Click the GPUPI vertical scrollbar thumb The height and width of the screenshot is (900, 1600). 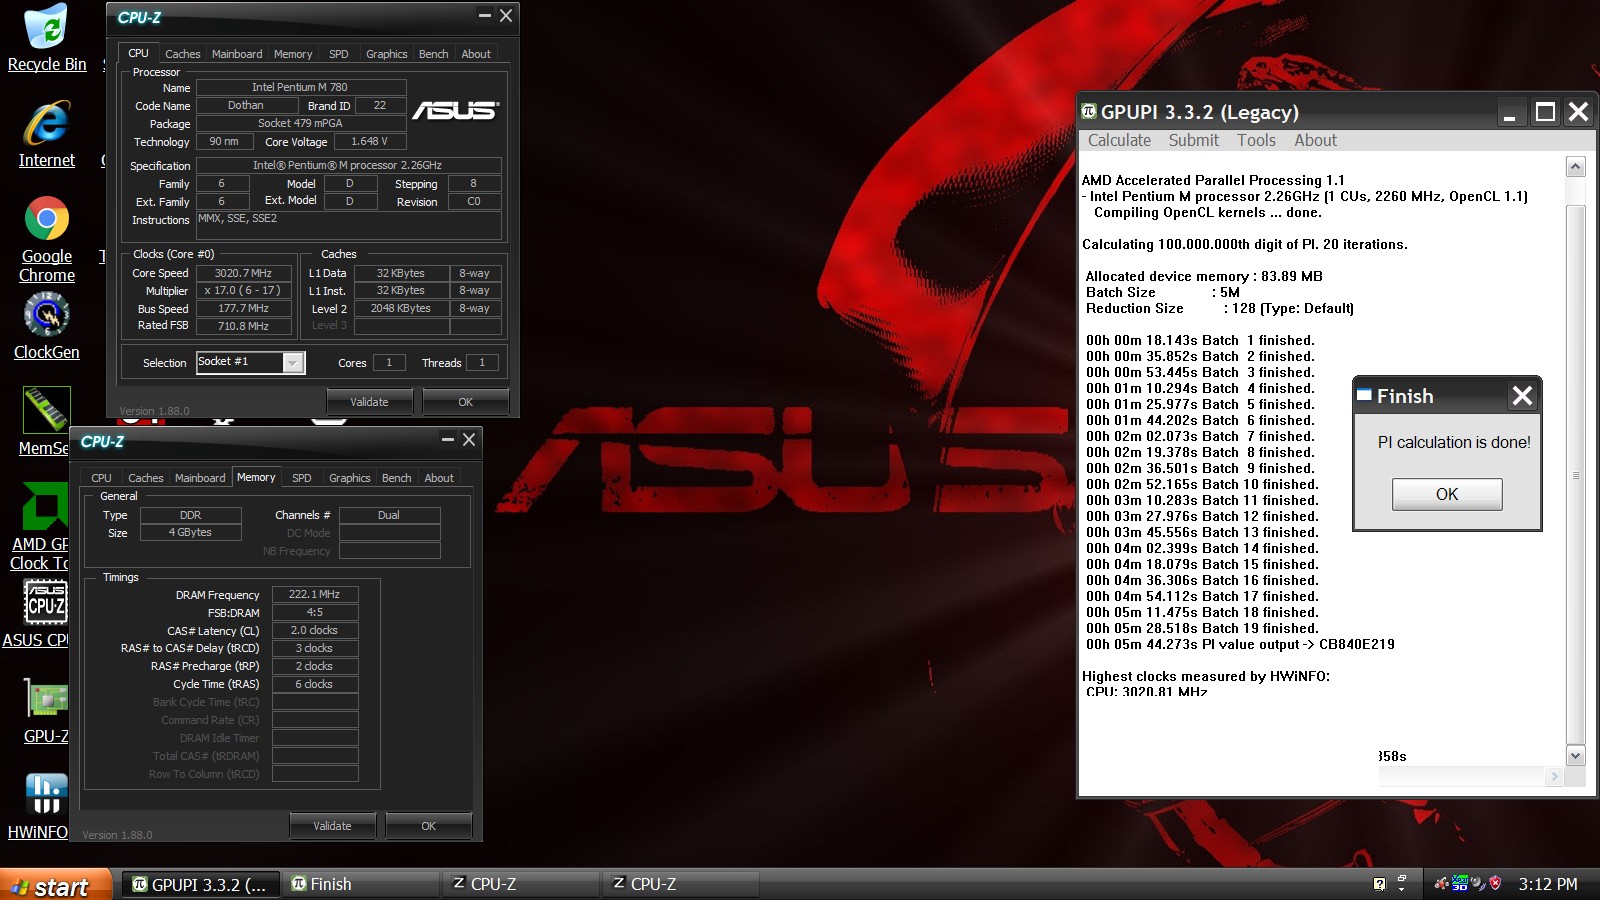1576,475
